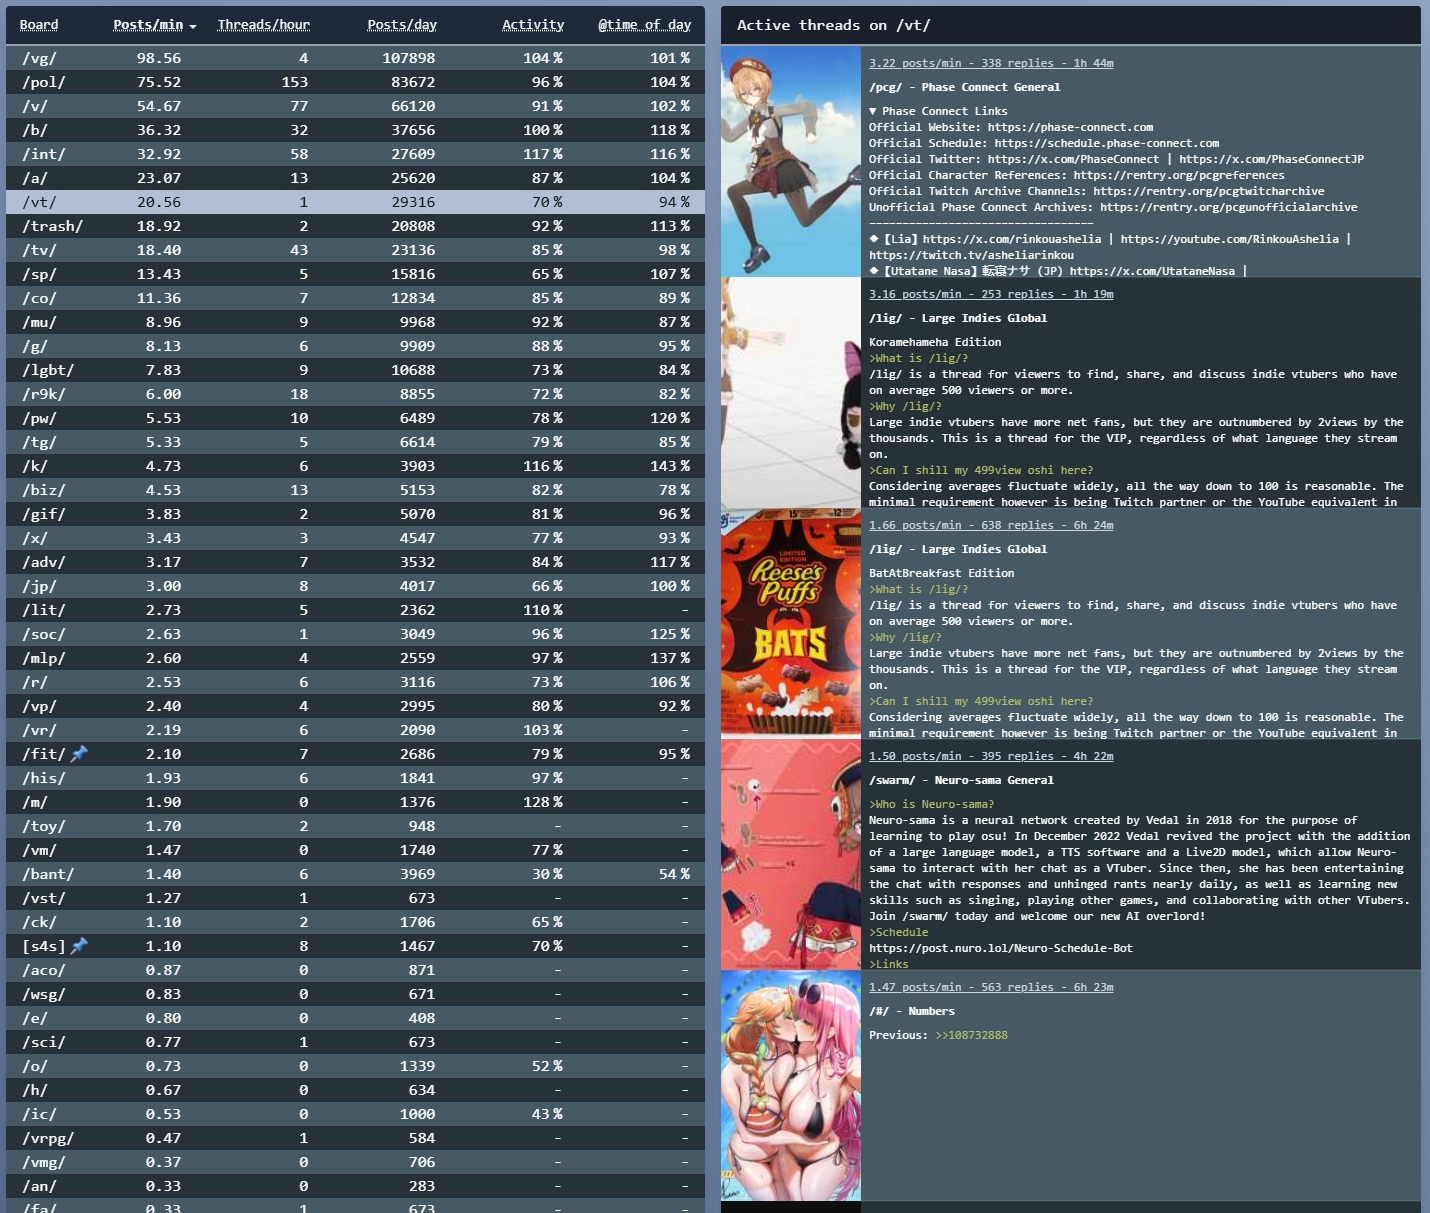This screenshot has width=1430, height=1213.
Task: Click the 143 % time-of-day value for /k/
Action: 670,466
